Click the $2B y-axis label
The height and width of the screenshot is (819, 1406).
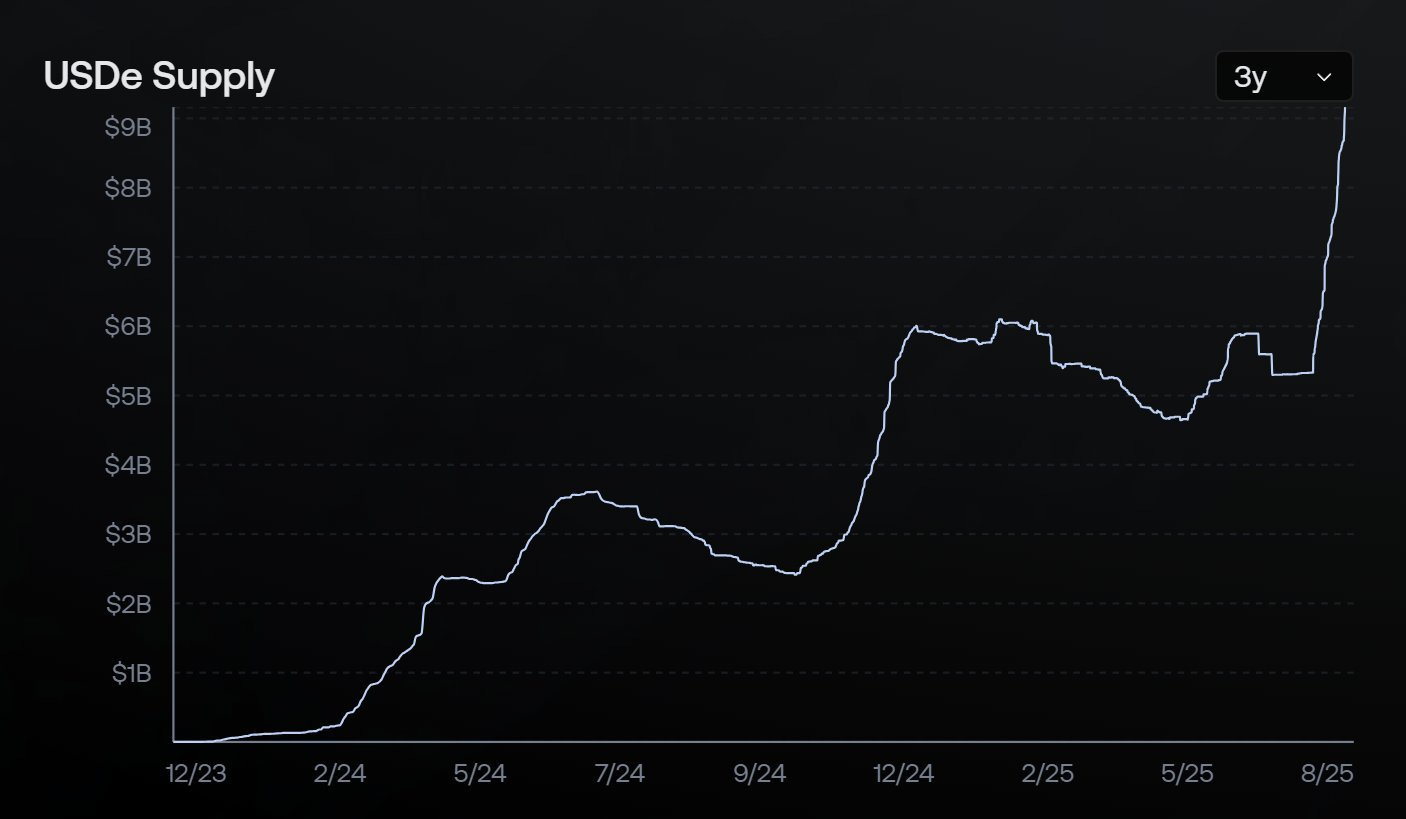pos(128,604)
